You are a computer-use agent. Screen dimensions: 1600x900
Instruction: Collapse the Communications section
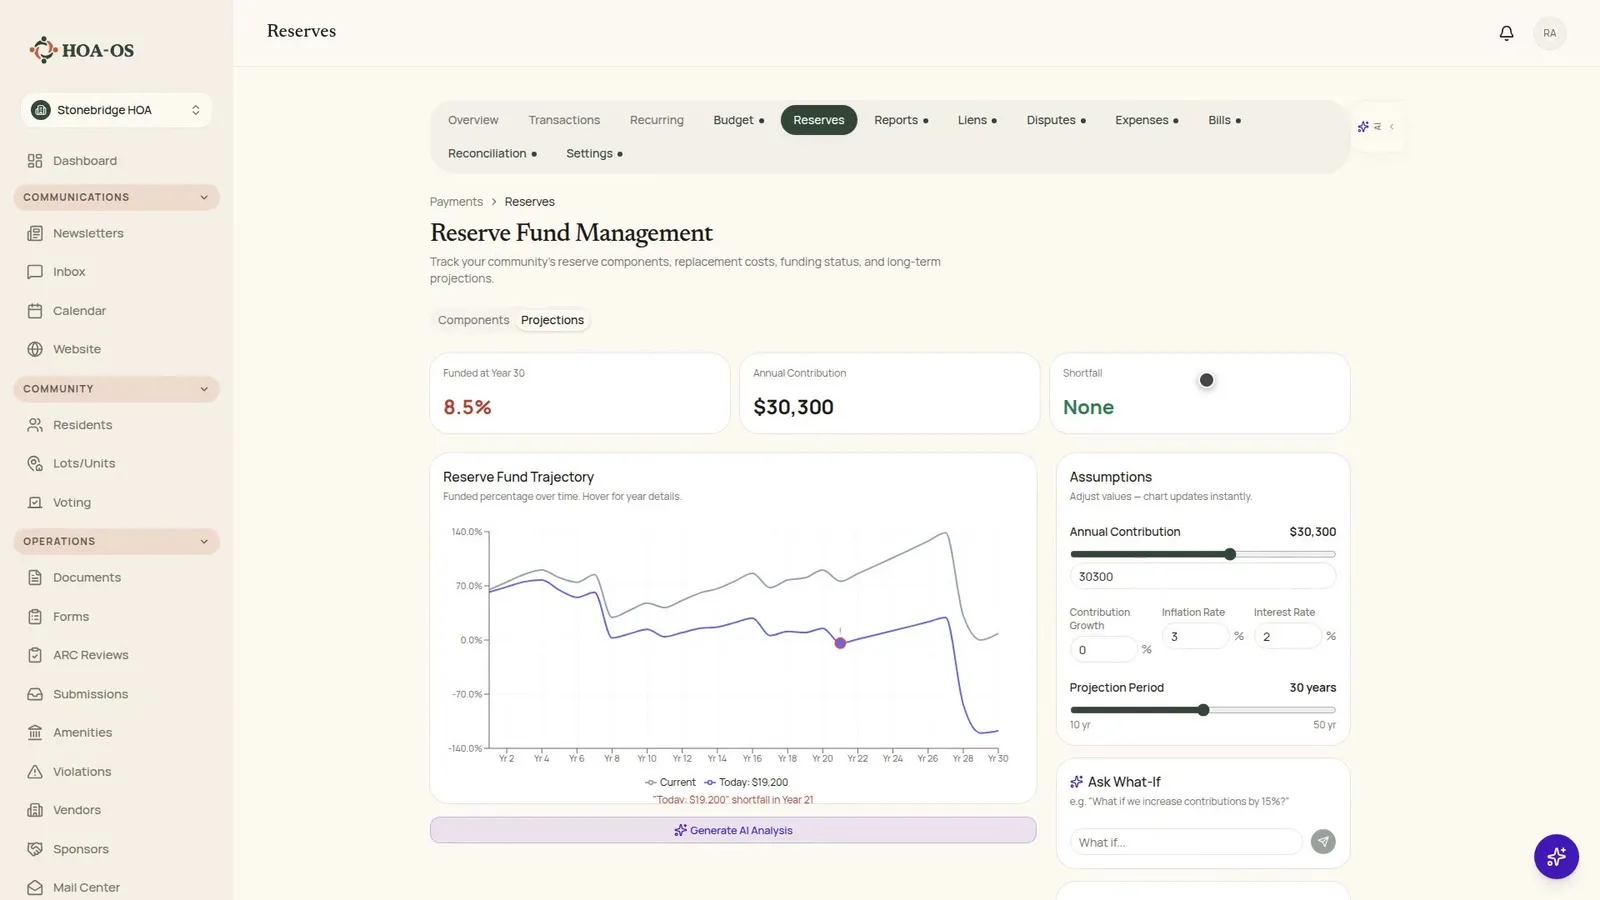tap(116, 197)
